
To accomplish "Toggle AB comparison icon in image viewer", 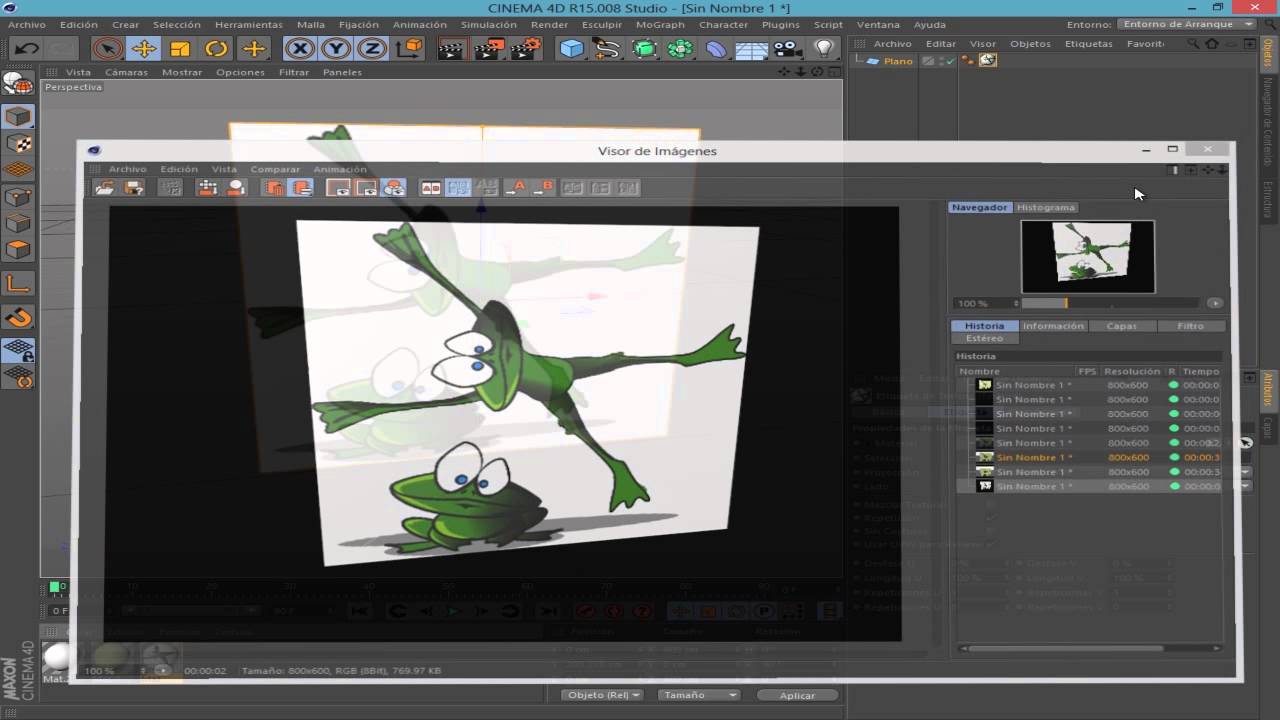I will [430, 187].
